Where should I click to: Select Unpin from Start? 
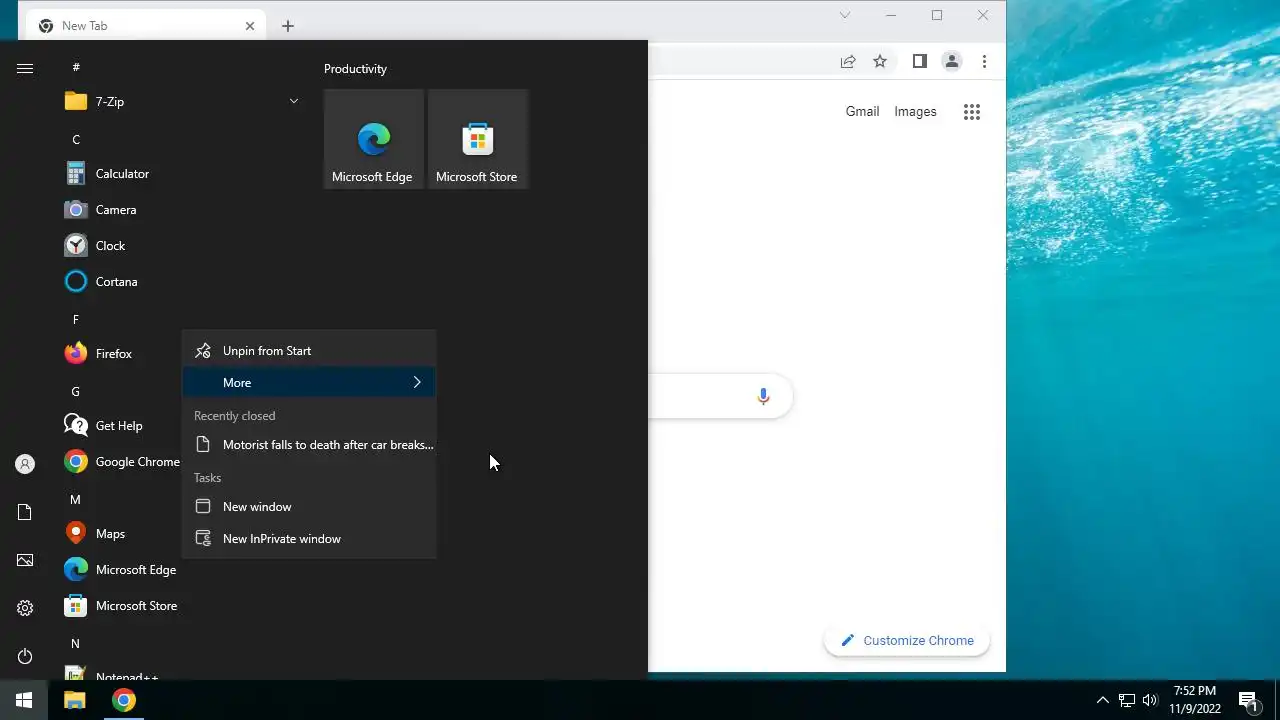tap(309, 351)
